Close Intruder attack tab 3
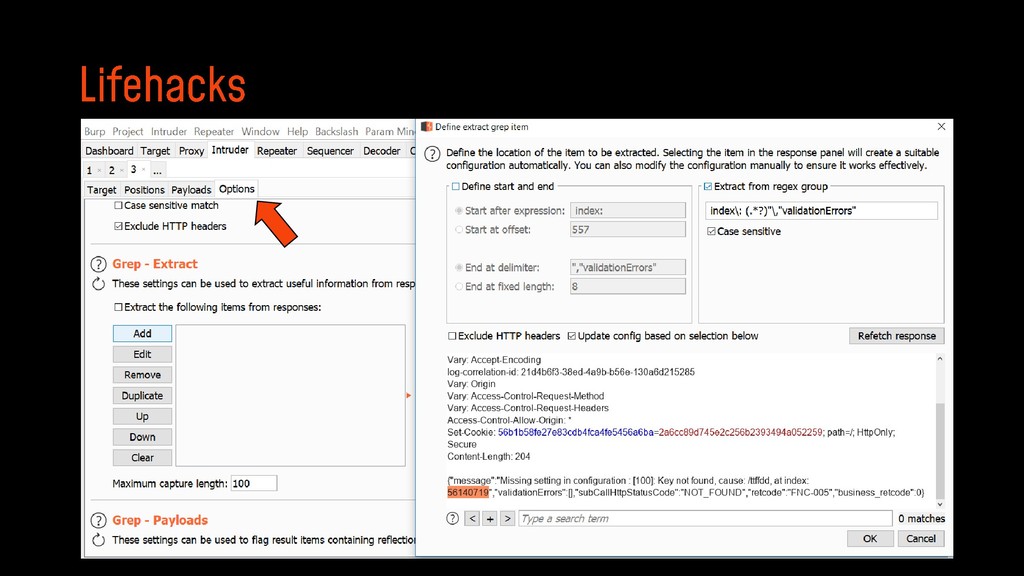This screenshot has width=1024, height=576. point(144,170)
